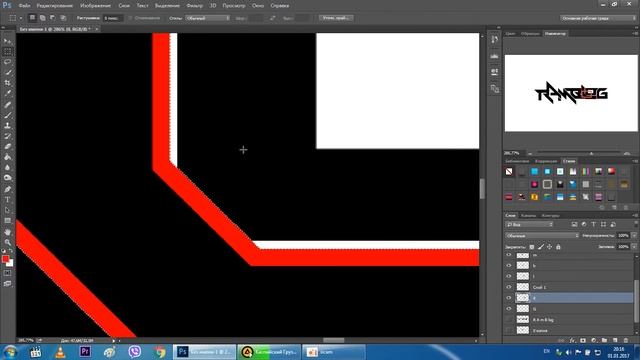The image size is (640, 360).
Task: Open the tool preset picker arrow
Action: [x=20, y=18]
